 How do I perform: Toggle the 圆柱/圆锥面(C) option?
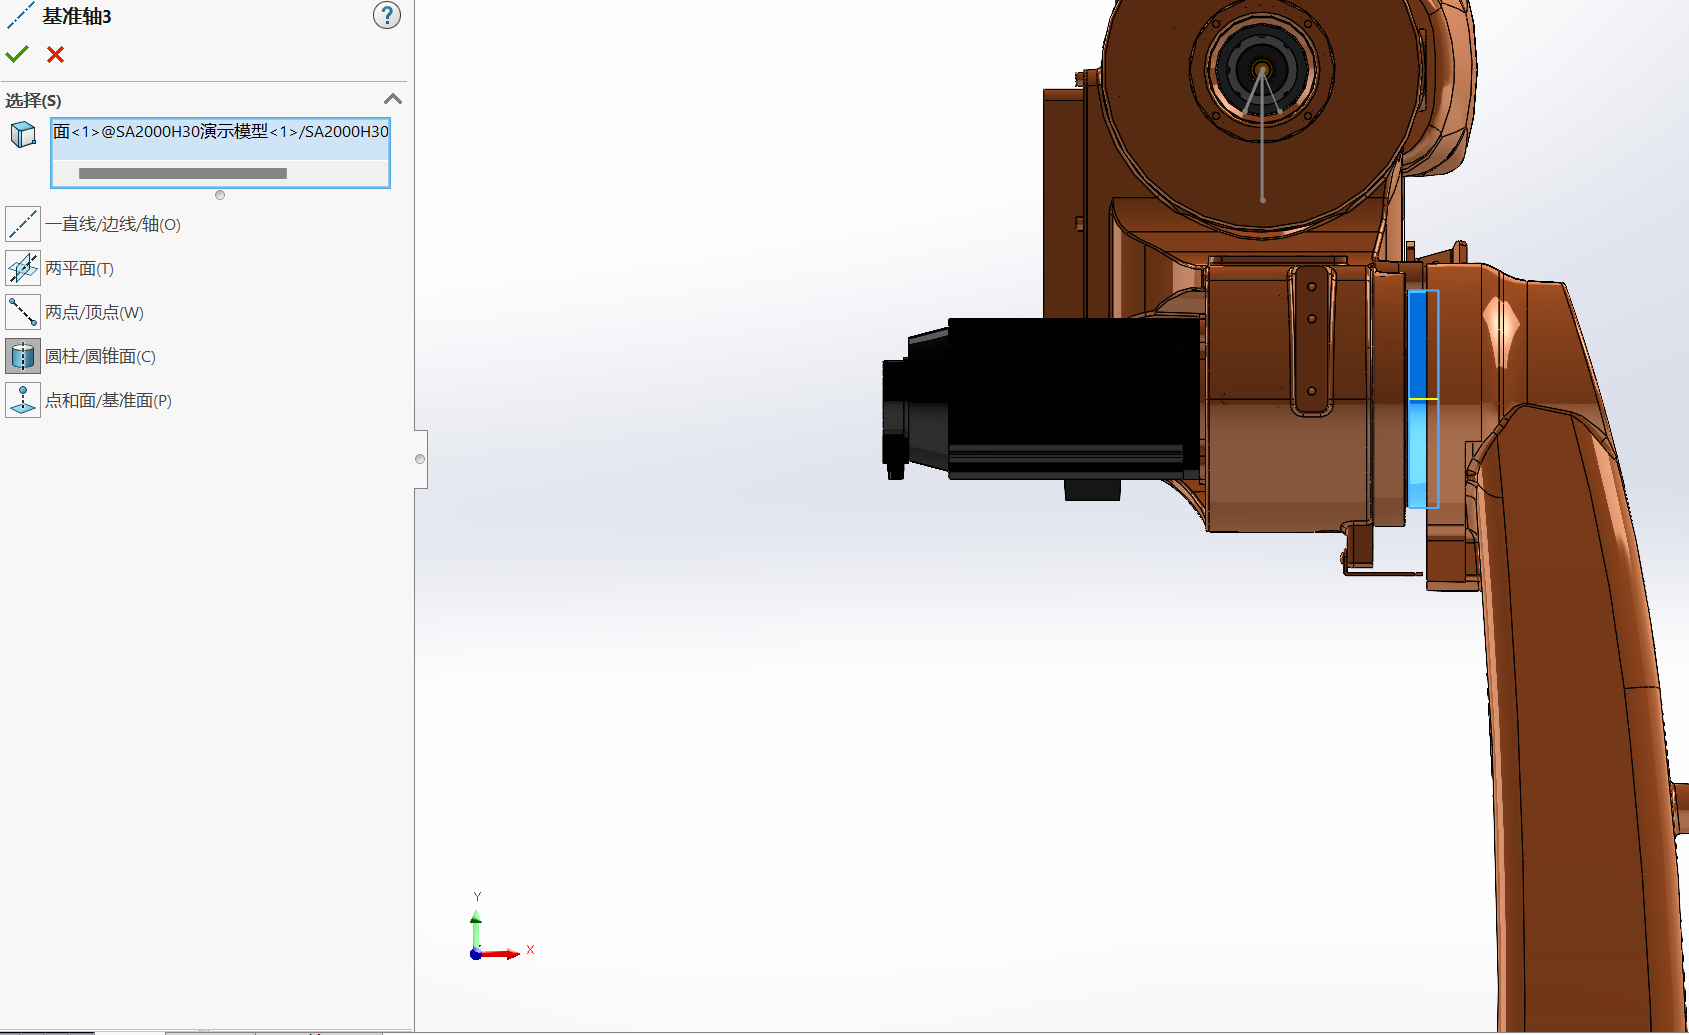coord(23,356)
